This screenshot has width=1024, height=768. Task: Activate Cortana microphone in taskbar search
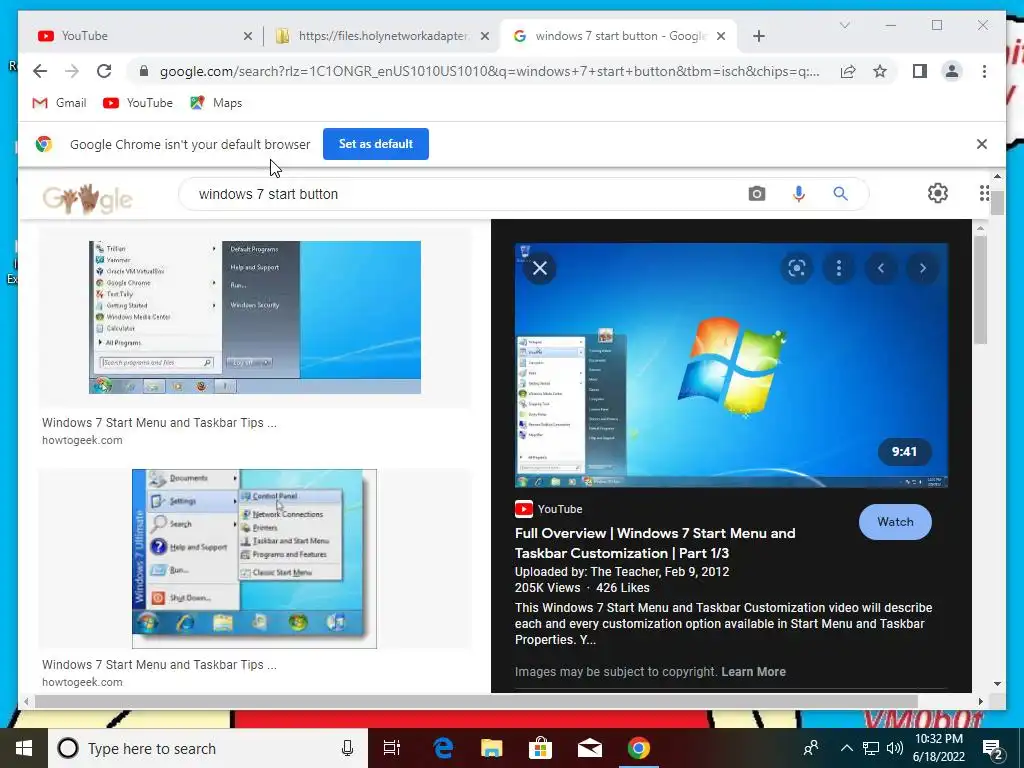point(347,748)
